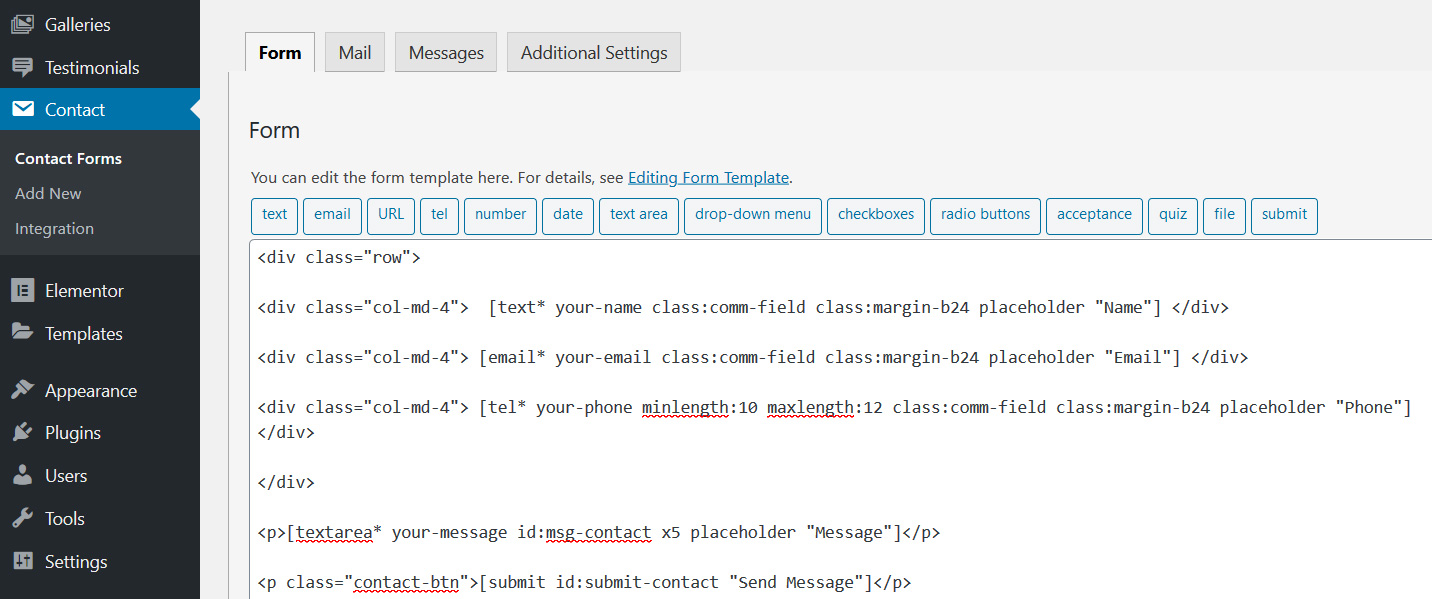
Task: Click the Appearance paintbrush icon
Action: tap(22, 390)
